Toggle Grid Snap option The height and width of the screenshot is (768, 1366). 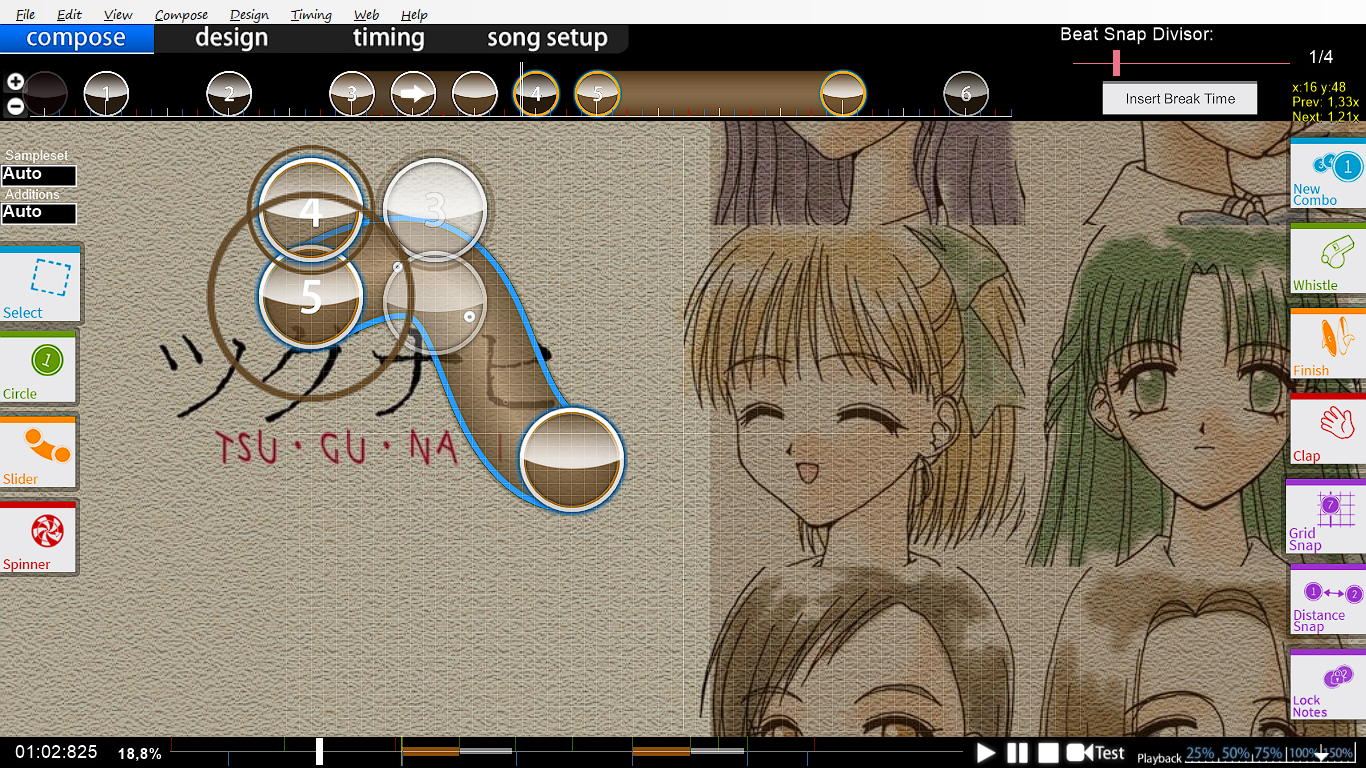tap(1327, 515)
